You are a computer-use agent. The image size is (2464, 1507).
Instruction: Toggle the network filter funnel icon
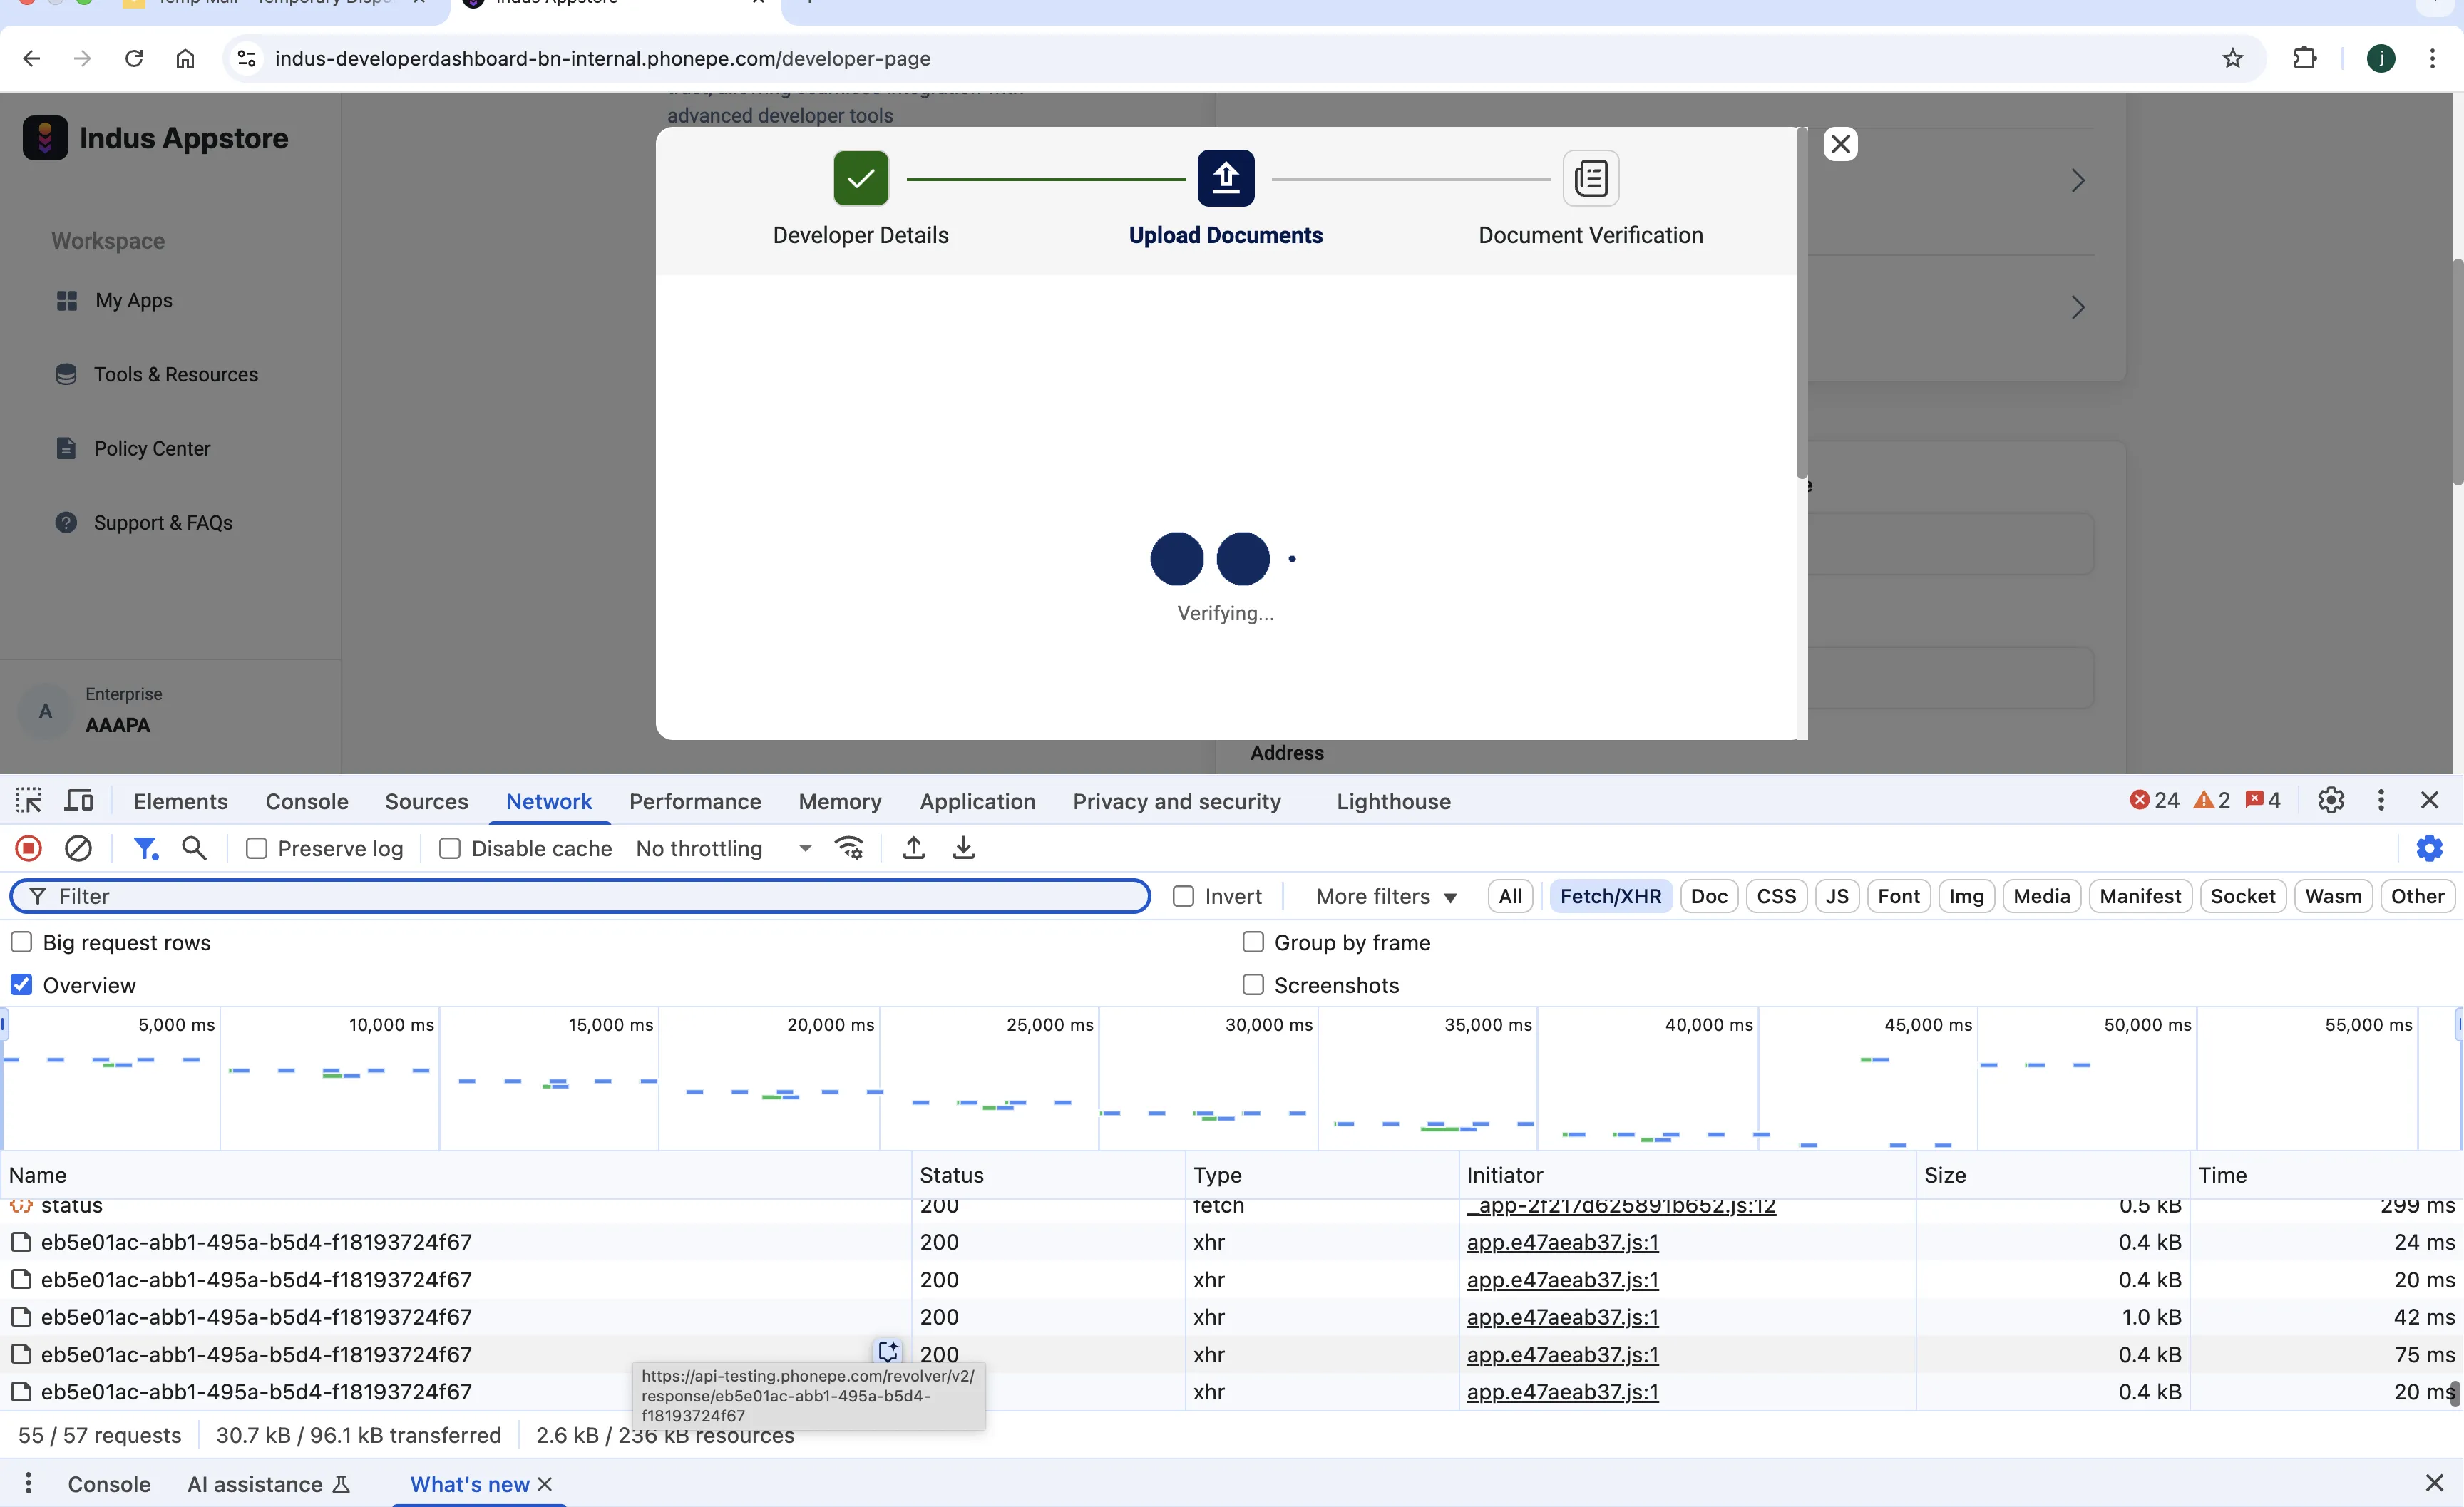tap(146, 848)
